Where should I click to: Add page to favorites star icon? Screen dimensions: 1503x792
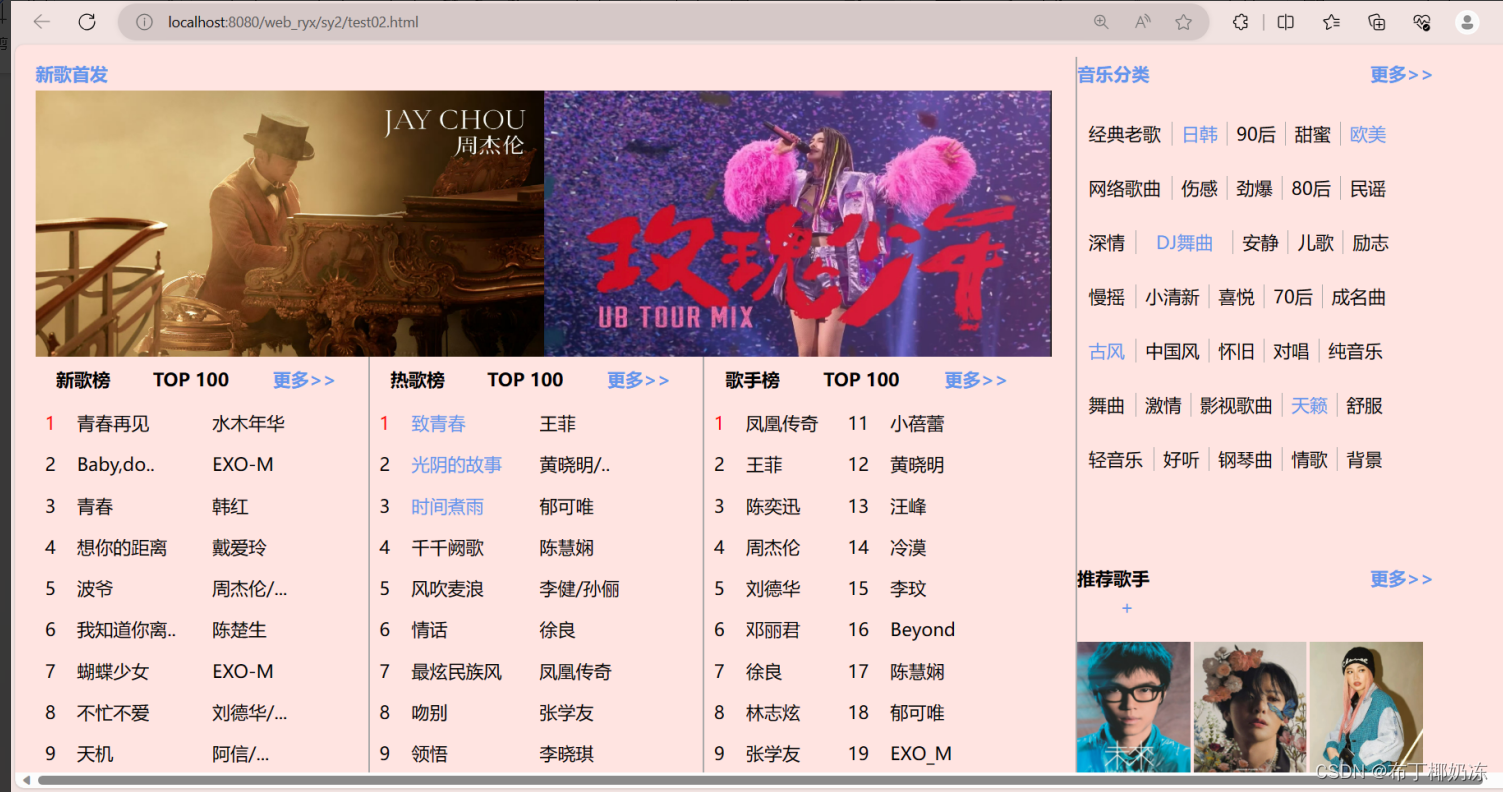[1184, 22]
